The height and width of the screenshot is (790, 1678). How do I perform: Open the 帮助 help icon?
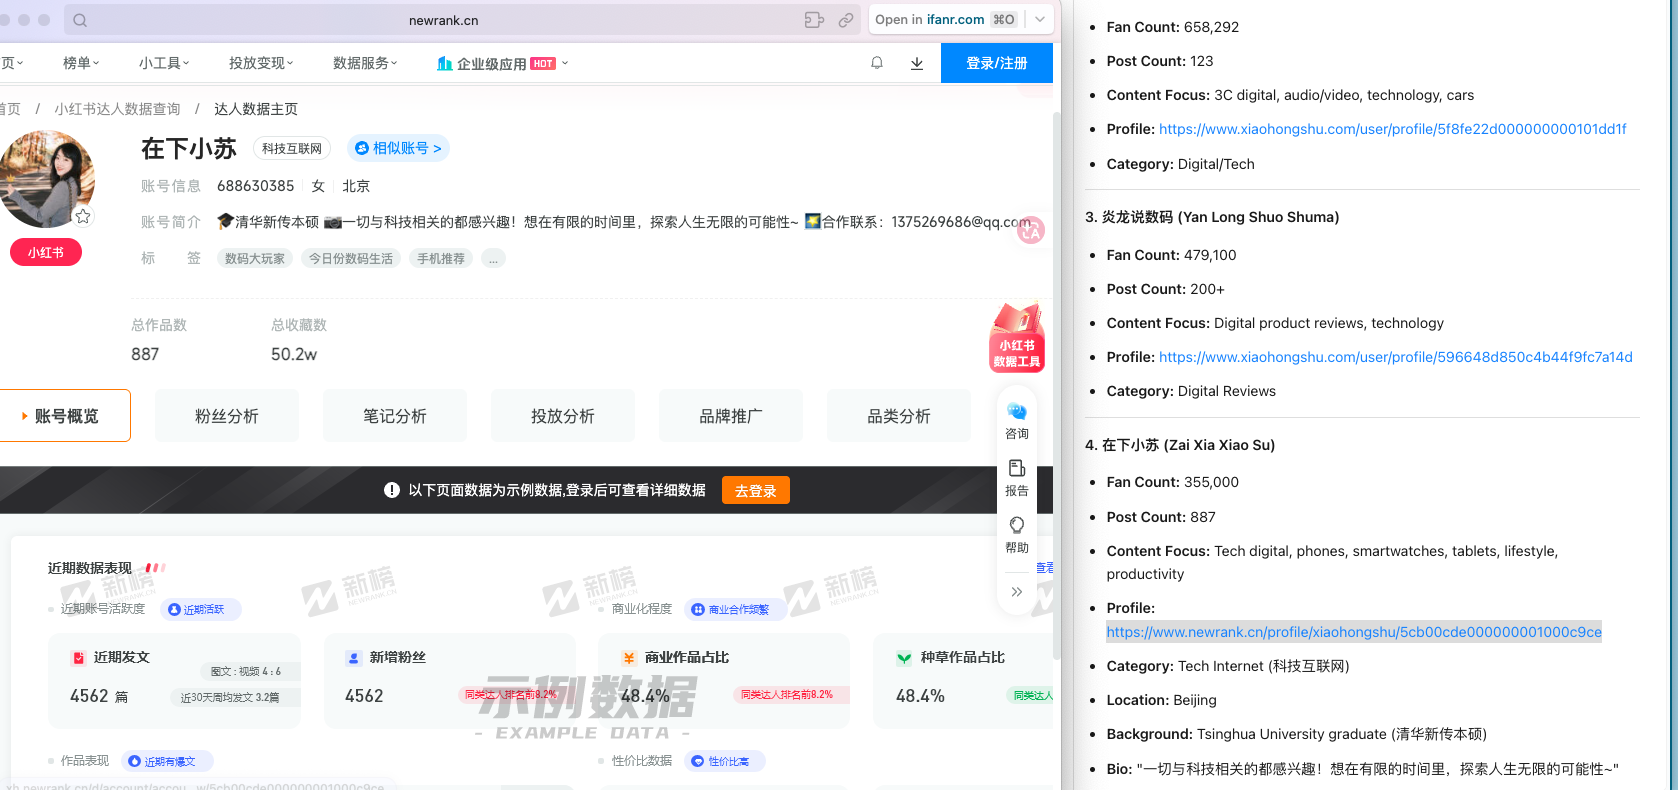(x=1017, y=534)
